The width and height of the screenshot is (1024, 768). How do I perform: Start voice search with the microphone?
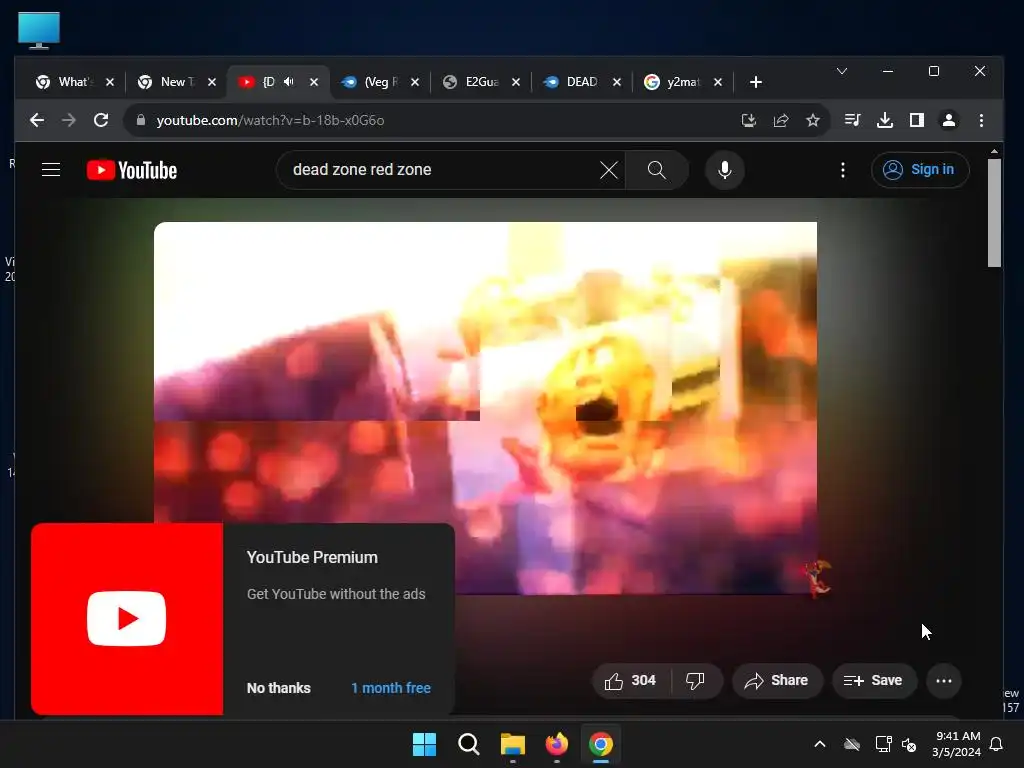(x=725, y=170)
